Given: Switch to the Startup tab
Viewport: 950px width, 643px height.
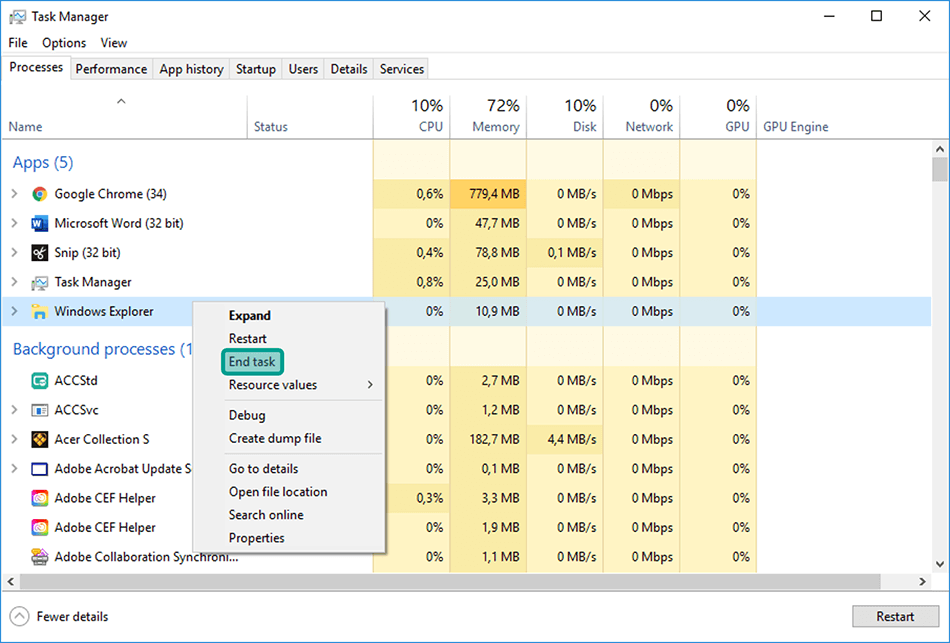Looking at the screenshot, I should [256, 69].
